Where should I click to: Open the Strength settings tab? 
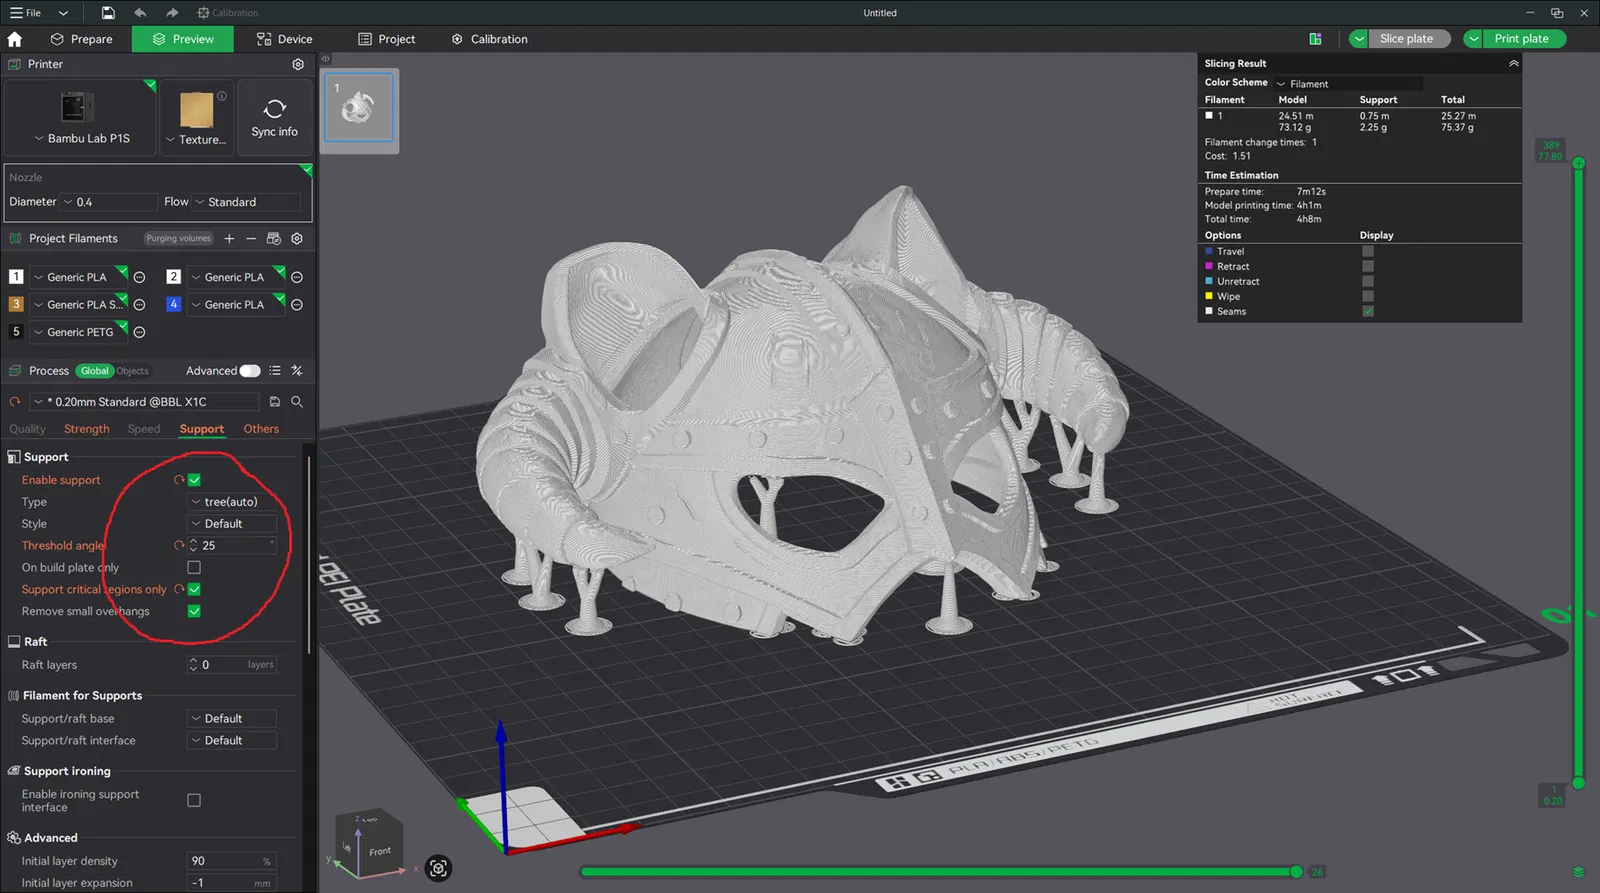[87, 429]
